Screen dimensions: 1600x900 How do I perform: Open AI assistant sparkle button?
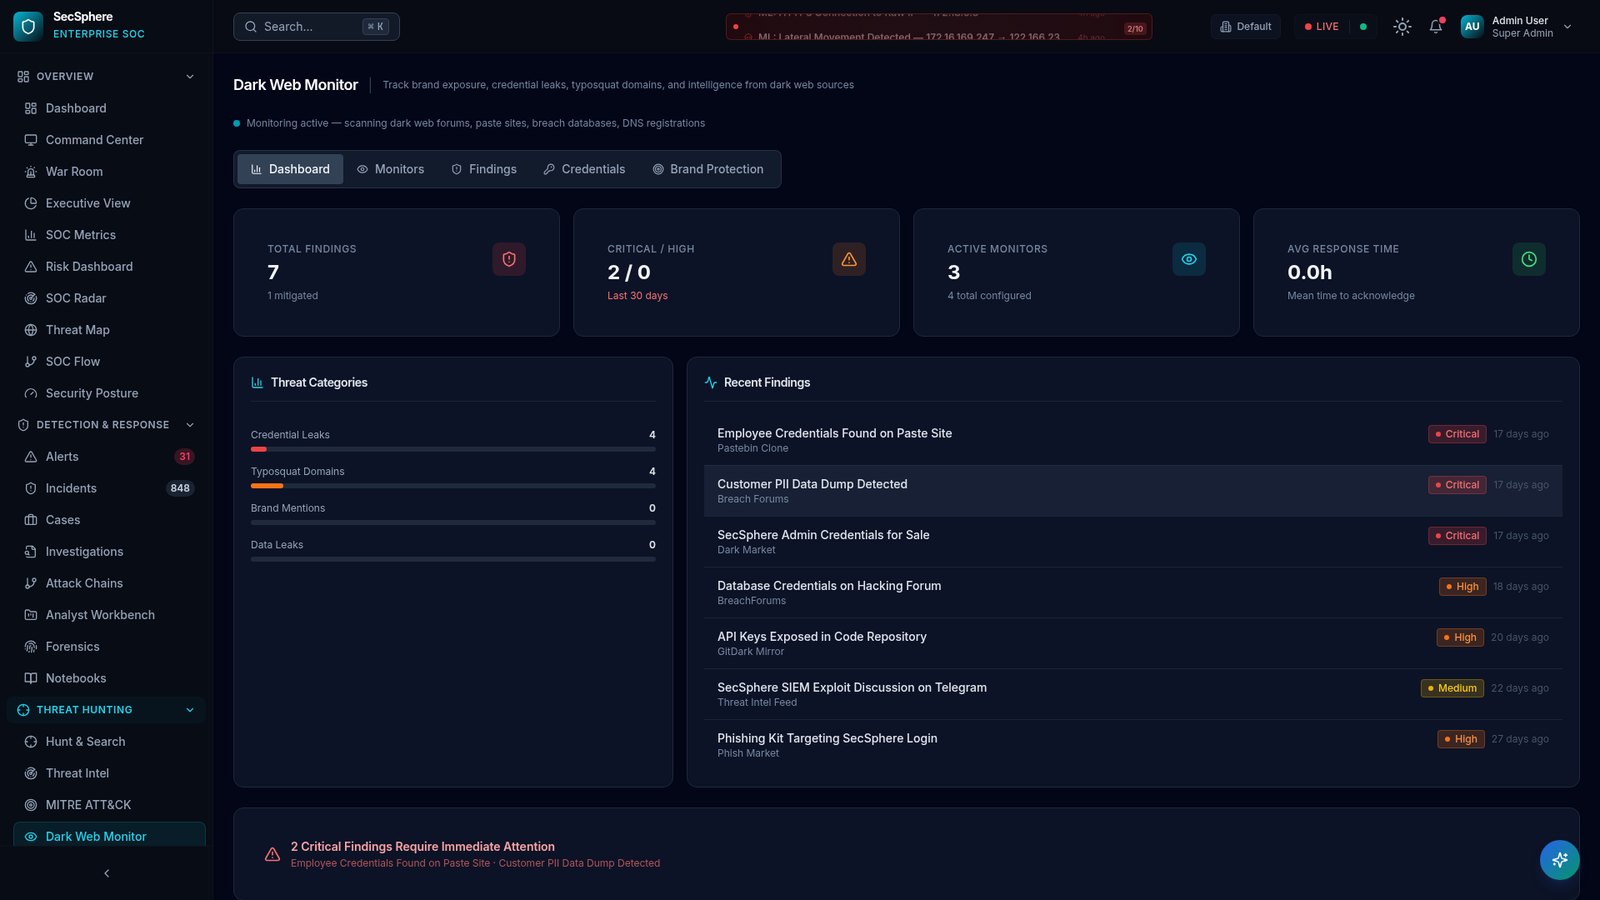pos(1560,860)
